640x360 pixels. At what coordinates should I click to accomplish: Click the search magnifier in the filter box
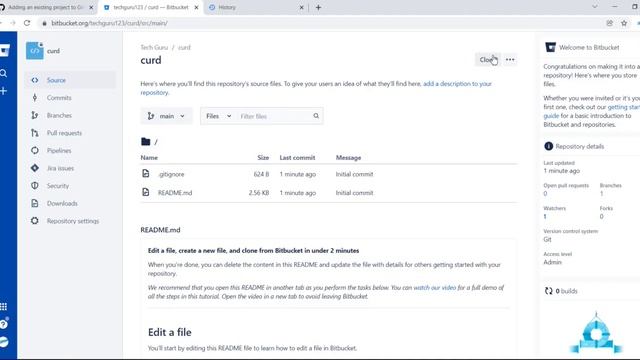pos(316,116)
